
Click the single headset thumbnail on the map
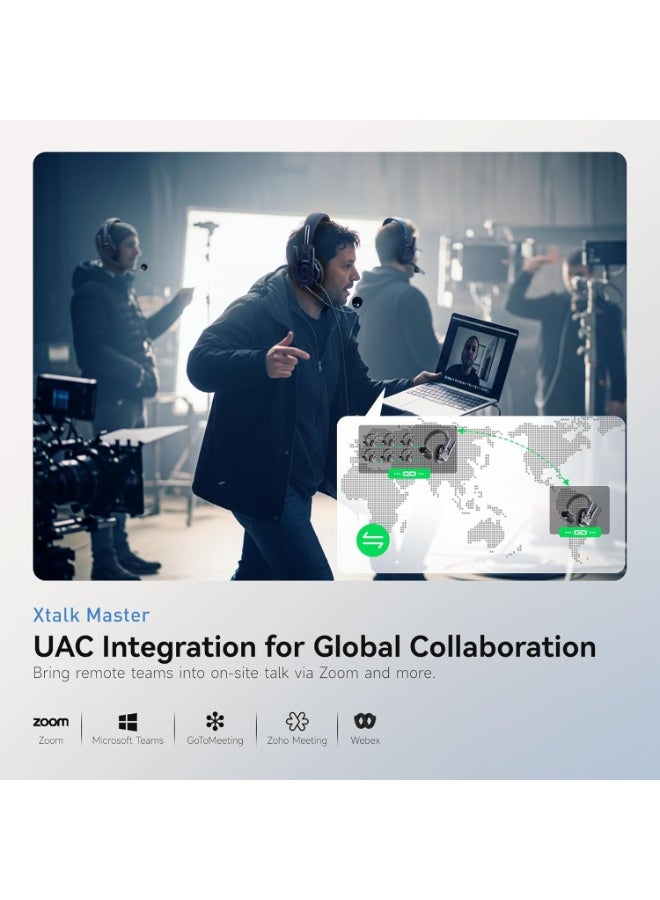point(580,510)
